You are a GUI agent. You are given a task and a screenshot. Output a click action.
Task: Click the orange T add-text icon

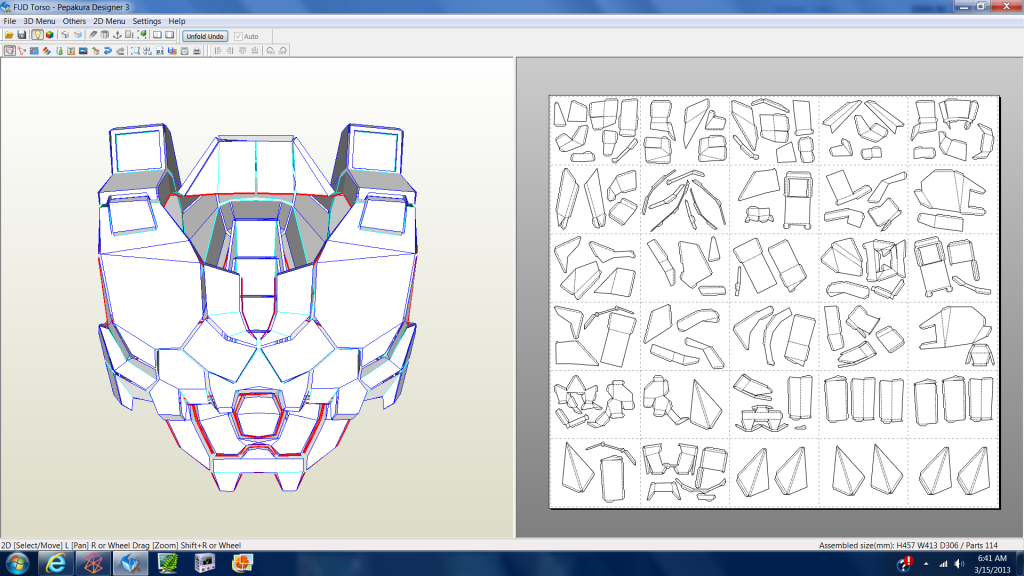coord(71,51)
